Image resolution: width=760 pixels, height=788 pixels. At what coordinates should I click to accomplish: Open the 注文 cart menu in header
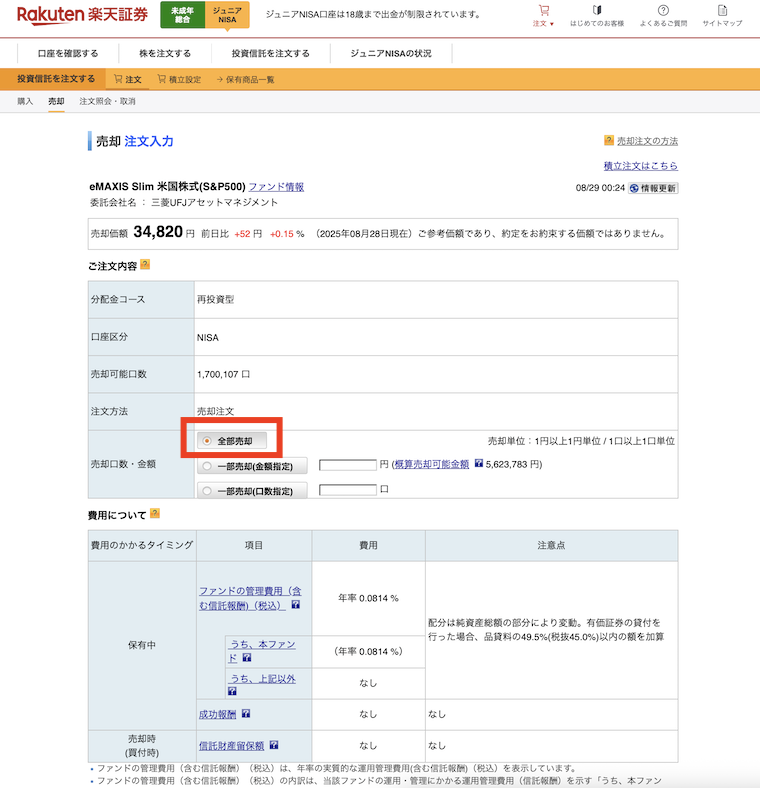click(544, 14)
